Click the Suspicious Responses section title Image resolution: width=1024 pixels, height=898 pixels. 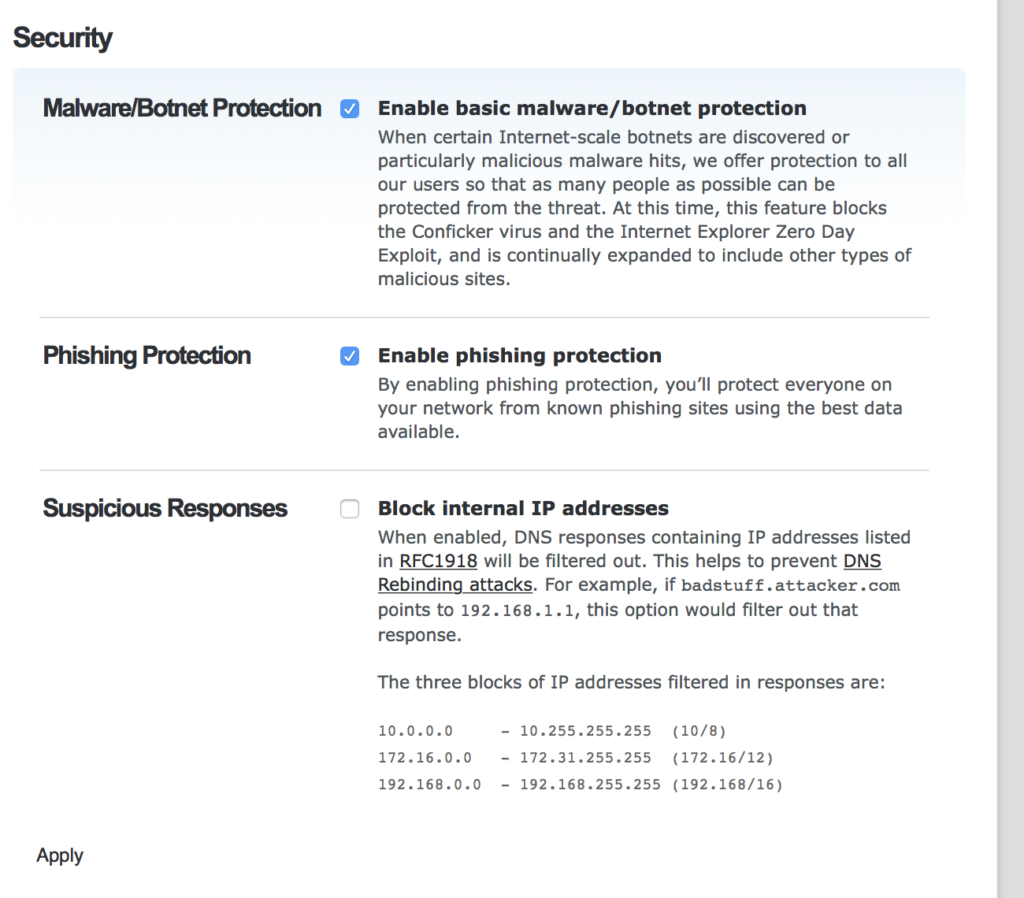[x=165, y=509]
